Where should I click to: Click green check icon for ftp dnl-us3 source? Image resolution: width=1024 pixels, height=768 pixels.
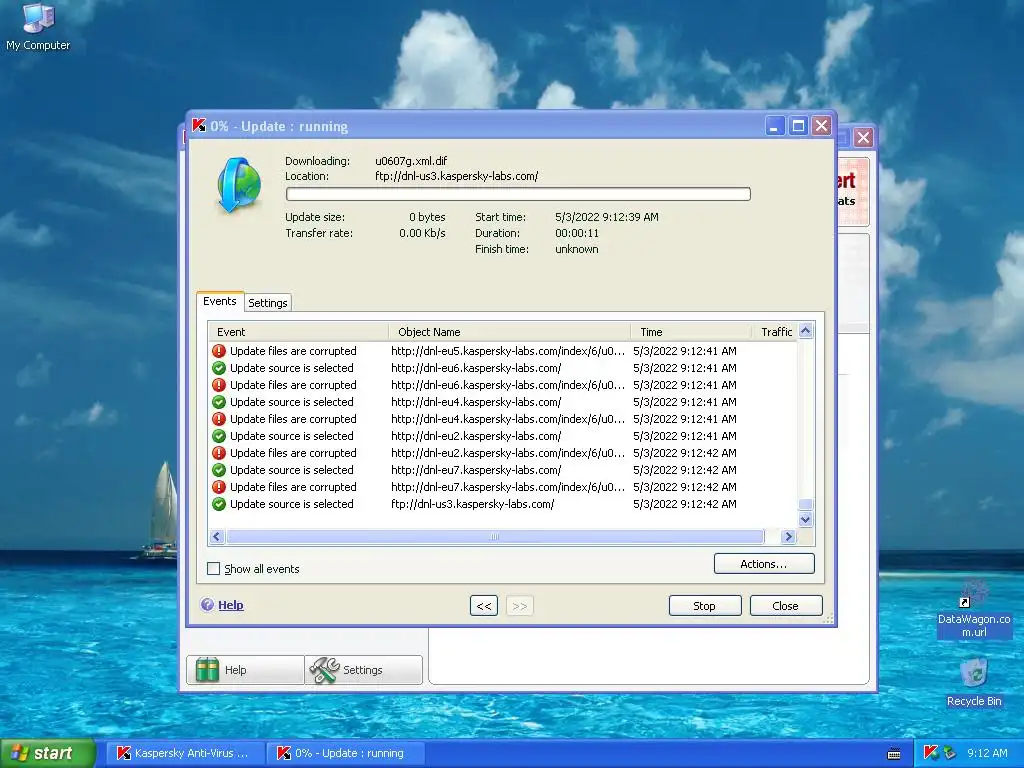219,504
